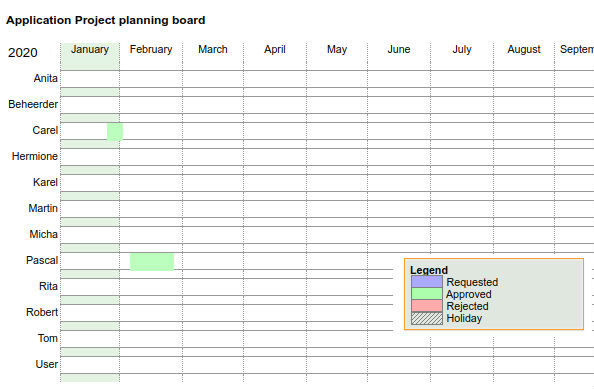Click the Application Project planning board title

(106, 20)
